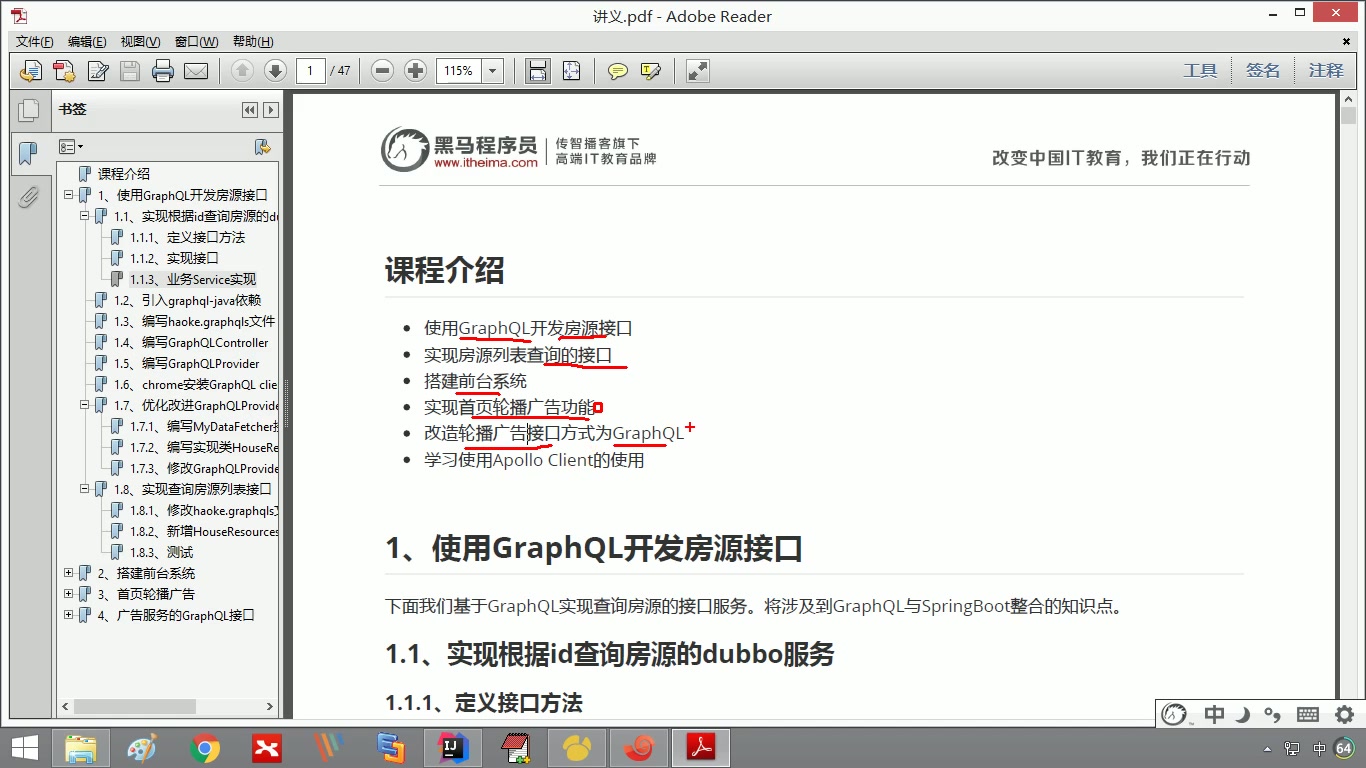Open the bookmarks panel icon
The width and height of the screenshot is (1366, 768).
click(x=28, y=153)
